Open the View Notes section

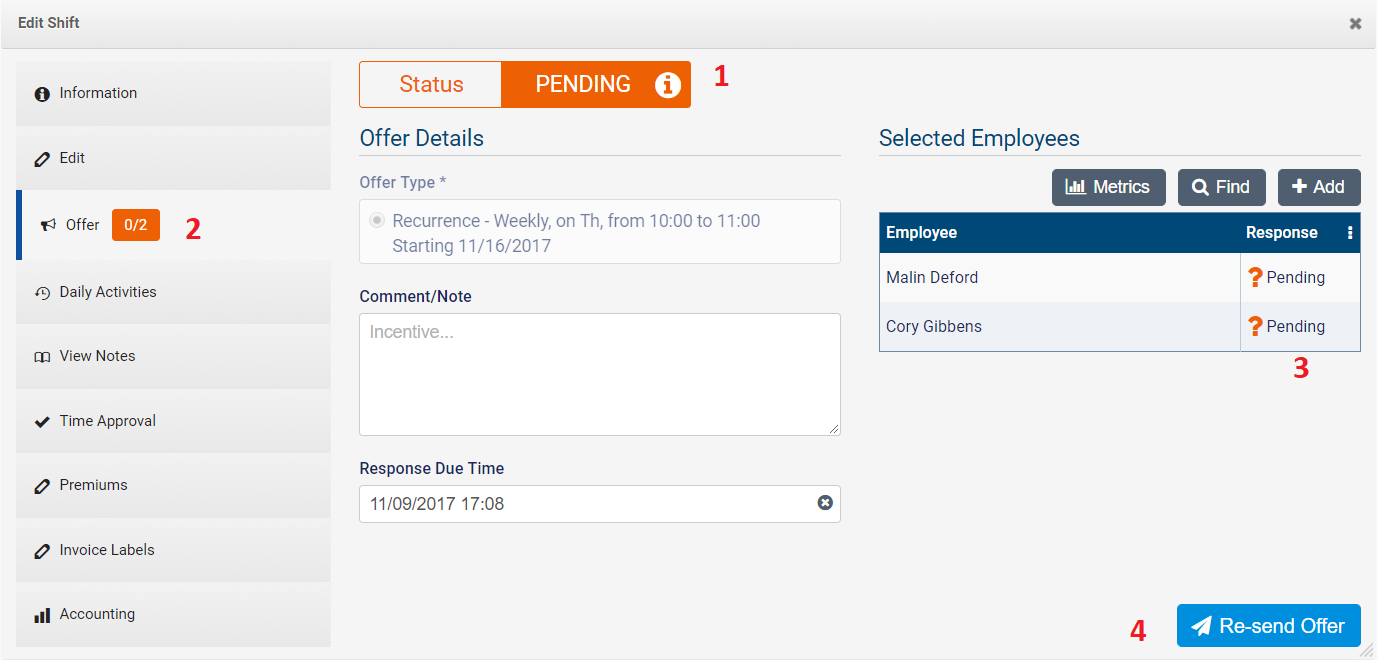click(97, 356)
